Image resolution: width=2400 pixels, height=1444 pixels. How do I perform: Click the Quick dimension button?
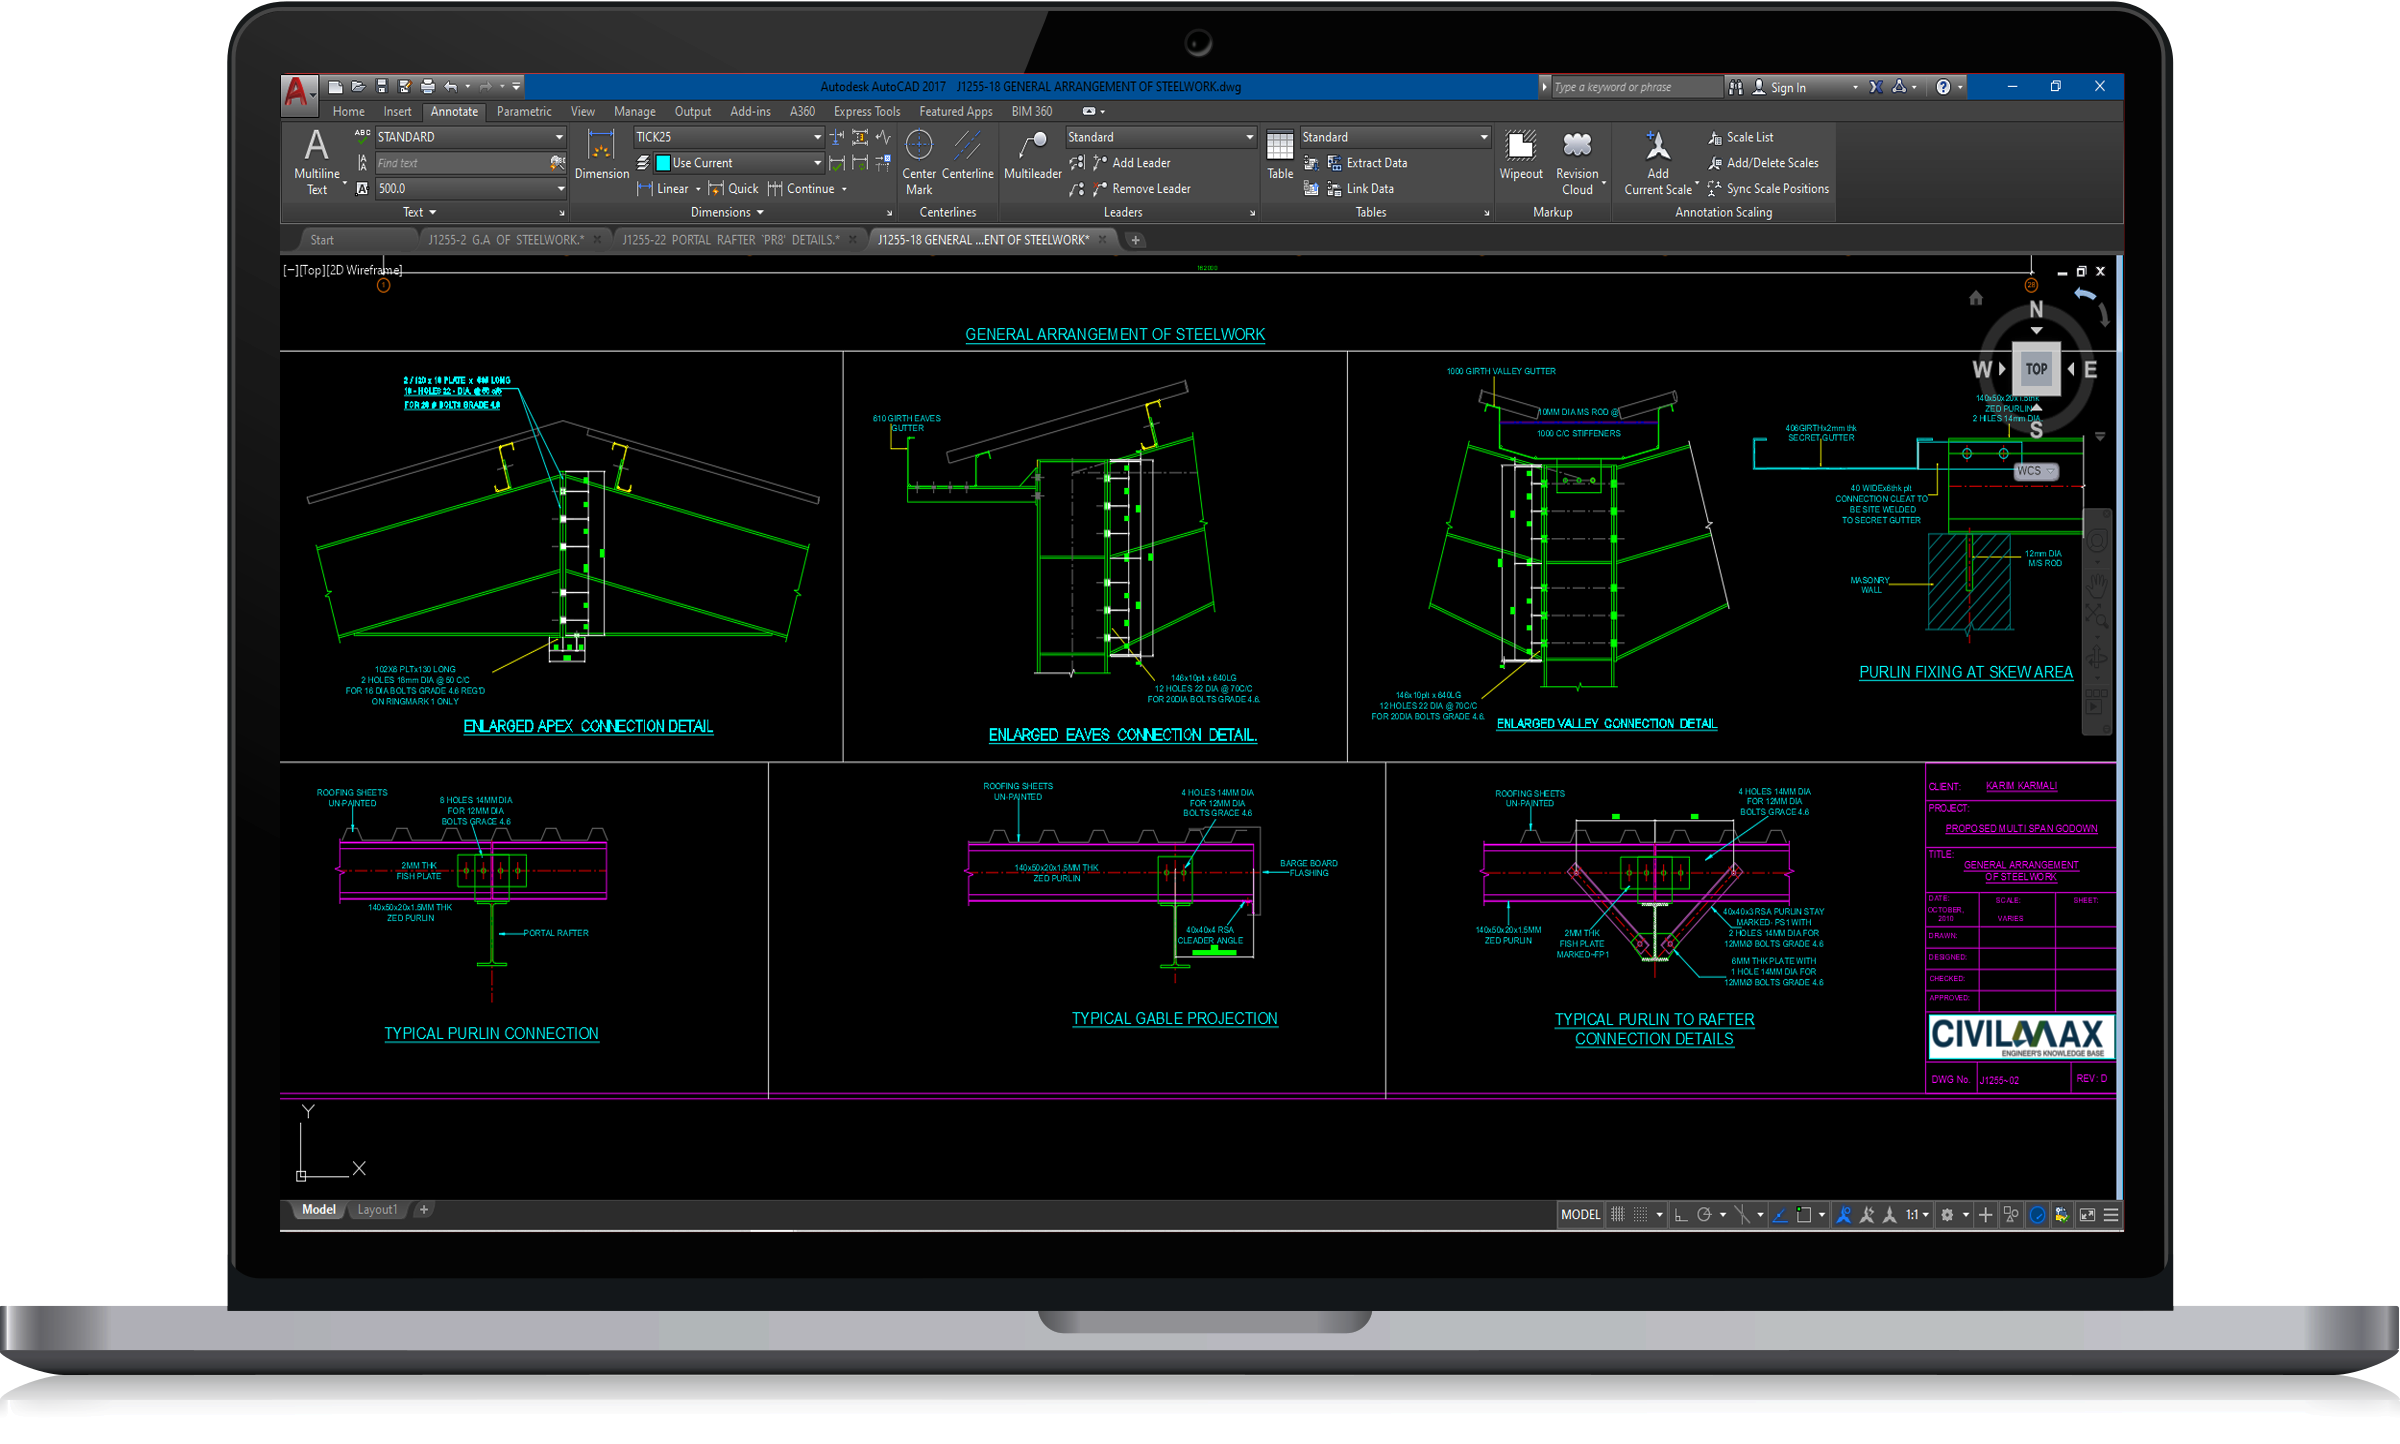click(x=734, y=188)
